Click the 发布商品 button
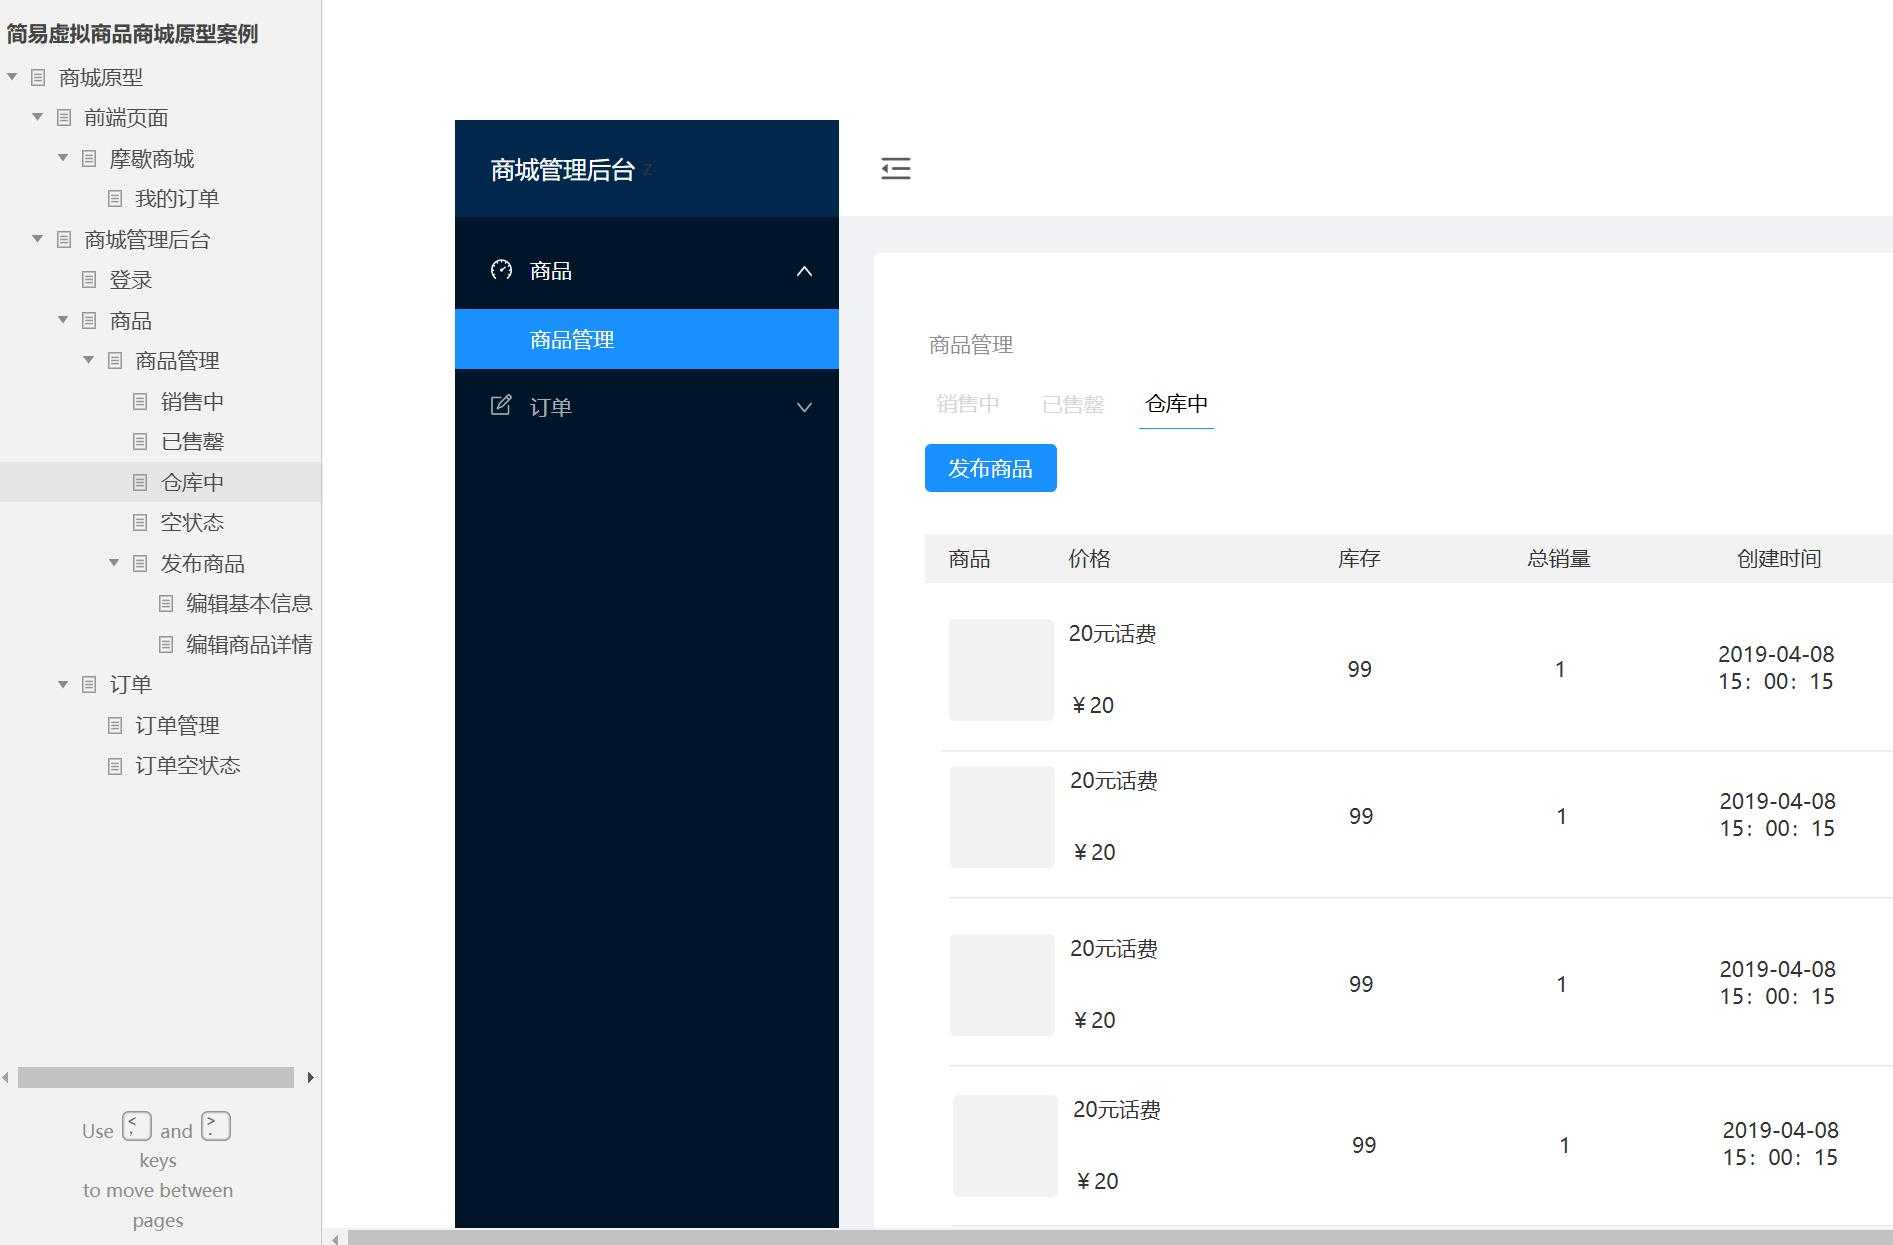The width and height of the screenshot is (1893, 1245). tap(990, 467)
